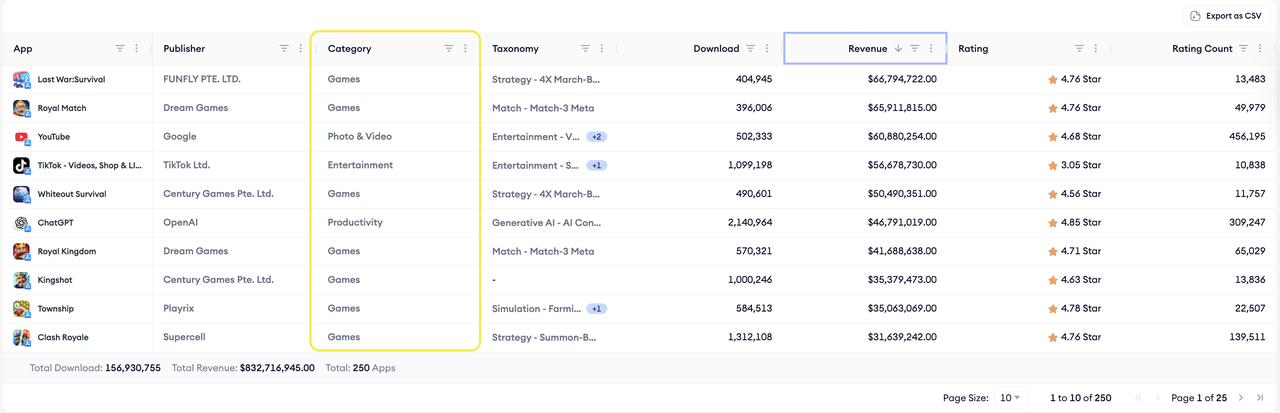The width and height of the screenshot is (1280, 413).
Task: Sort by the Download column header
Action: coord(715,48)
